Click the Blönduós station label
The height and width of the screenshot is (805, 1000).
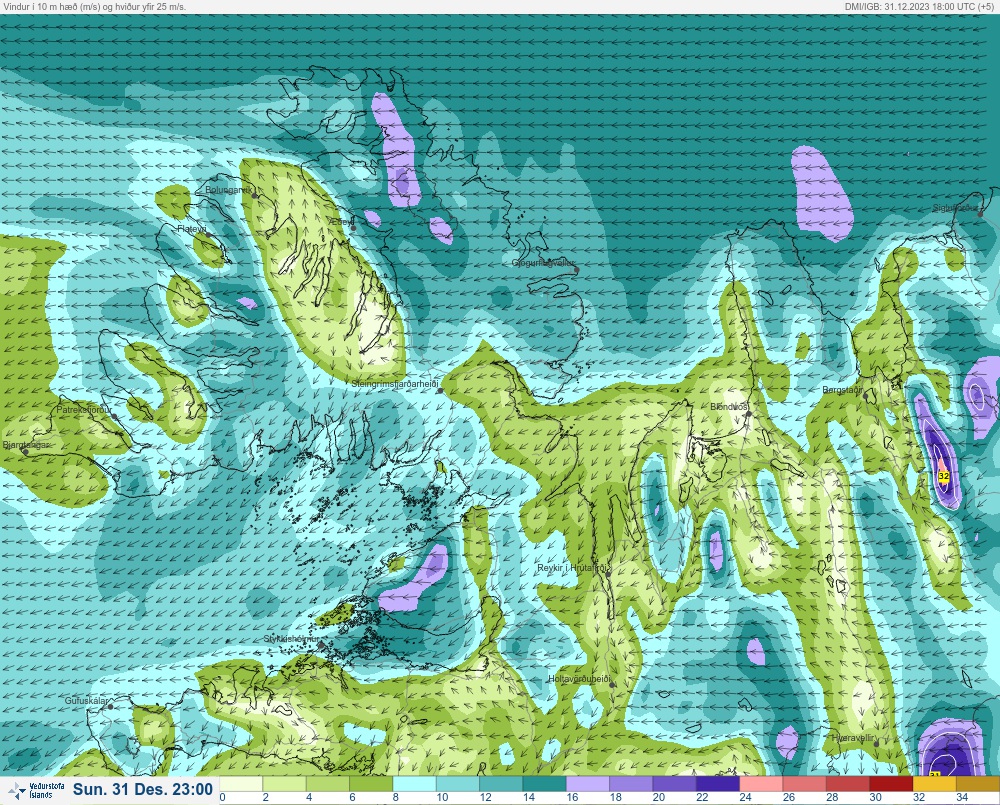729,406
